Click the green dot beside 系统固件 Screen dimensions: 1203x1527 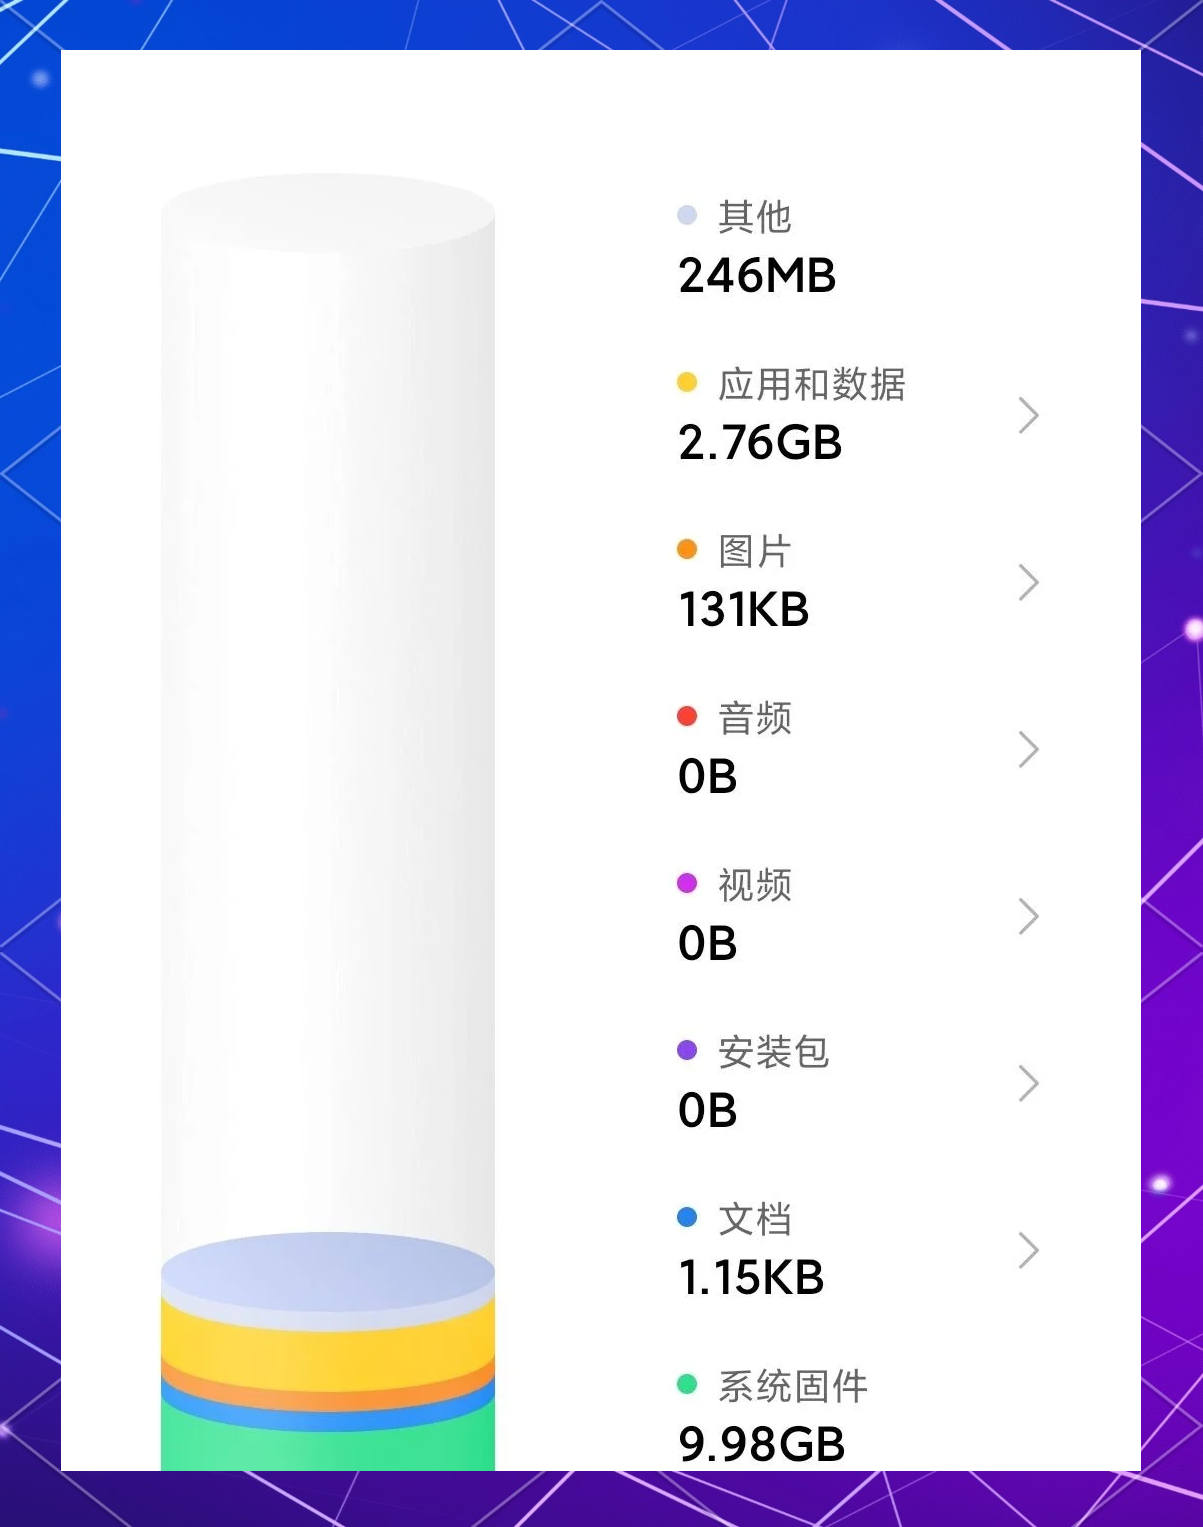[687, 1384]
